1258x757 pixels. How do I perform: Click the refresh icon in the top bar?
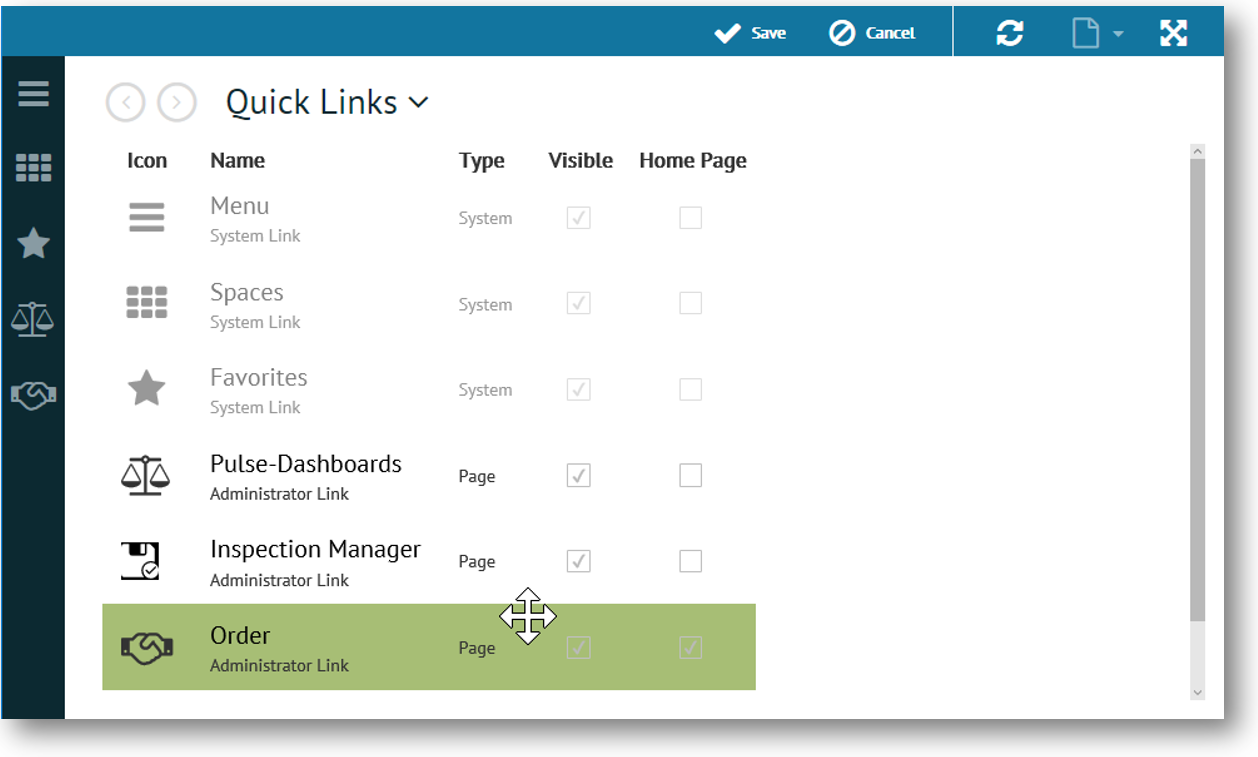(x=1010, y=33)
